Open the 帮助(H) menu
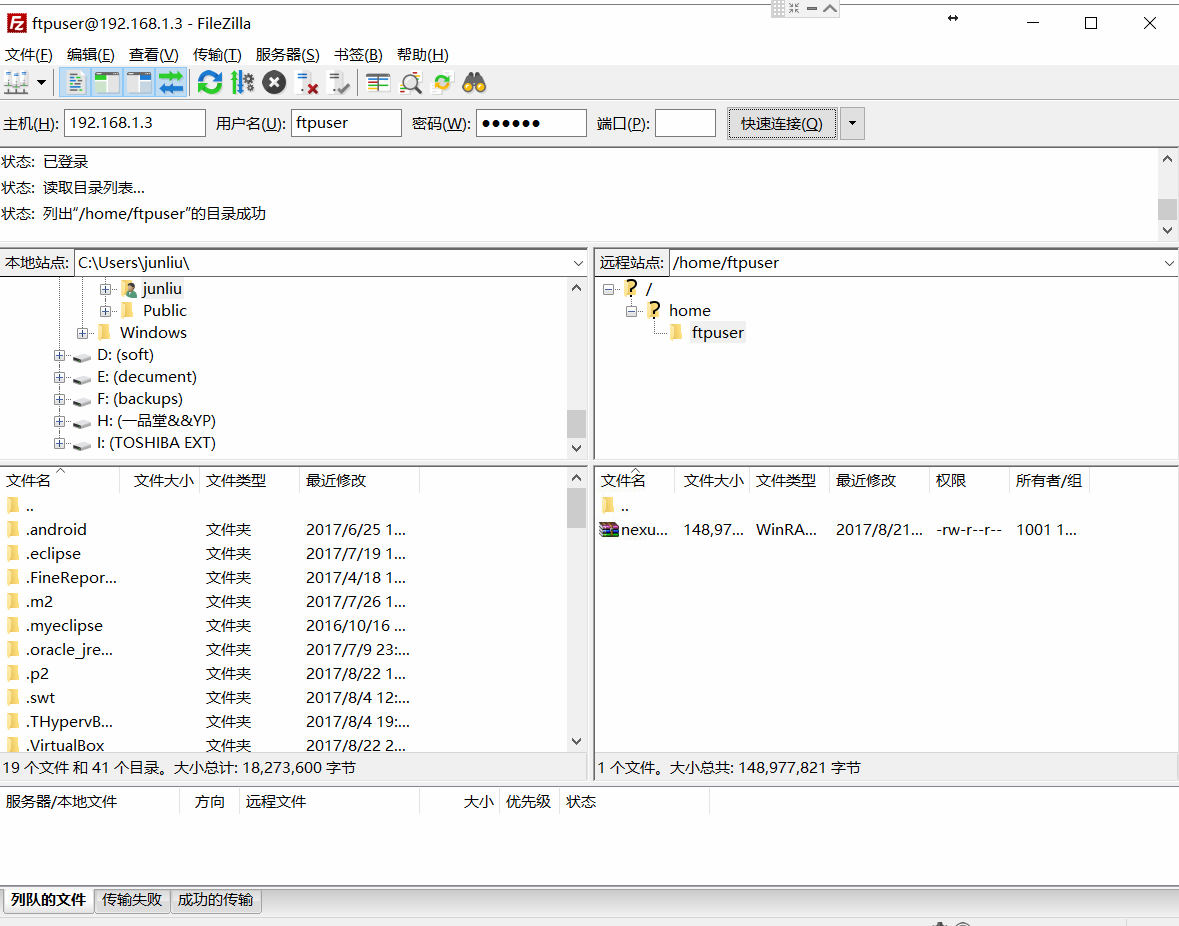The width and height of the screenshot is (1179, 926). pyautogui.click(x=423, y=55)
